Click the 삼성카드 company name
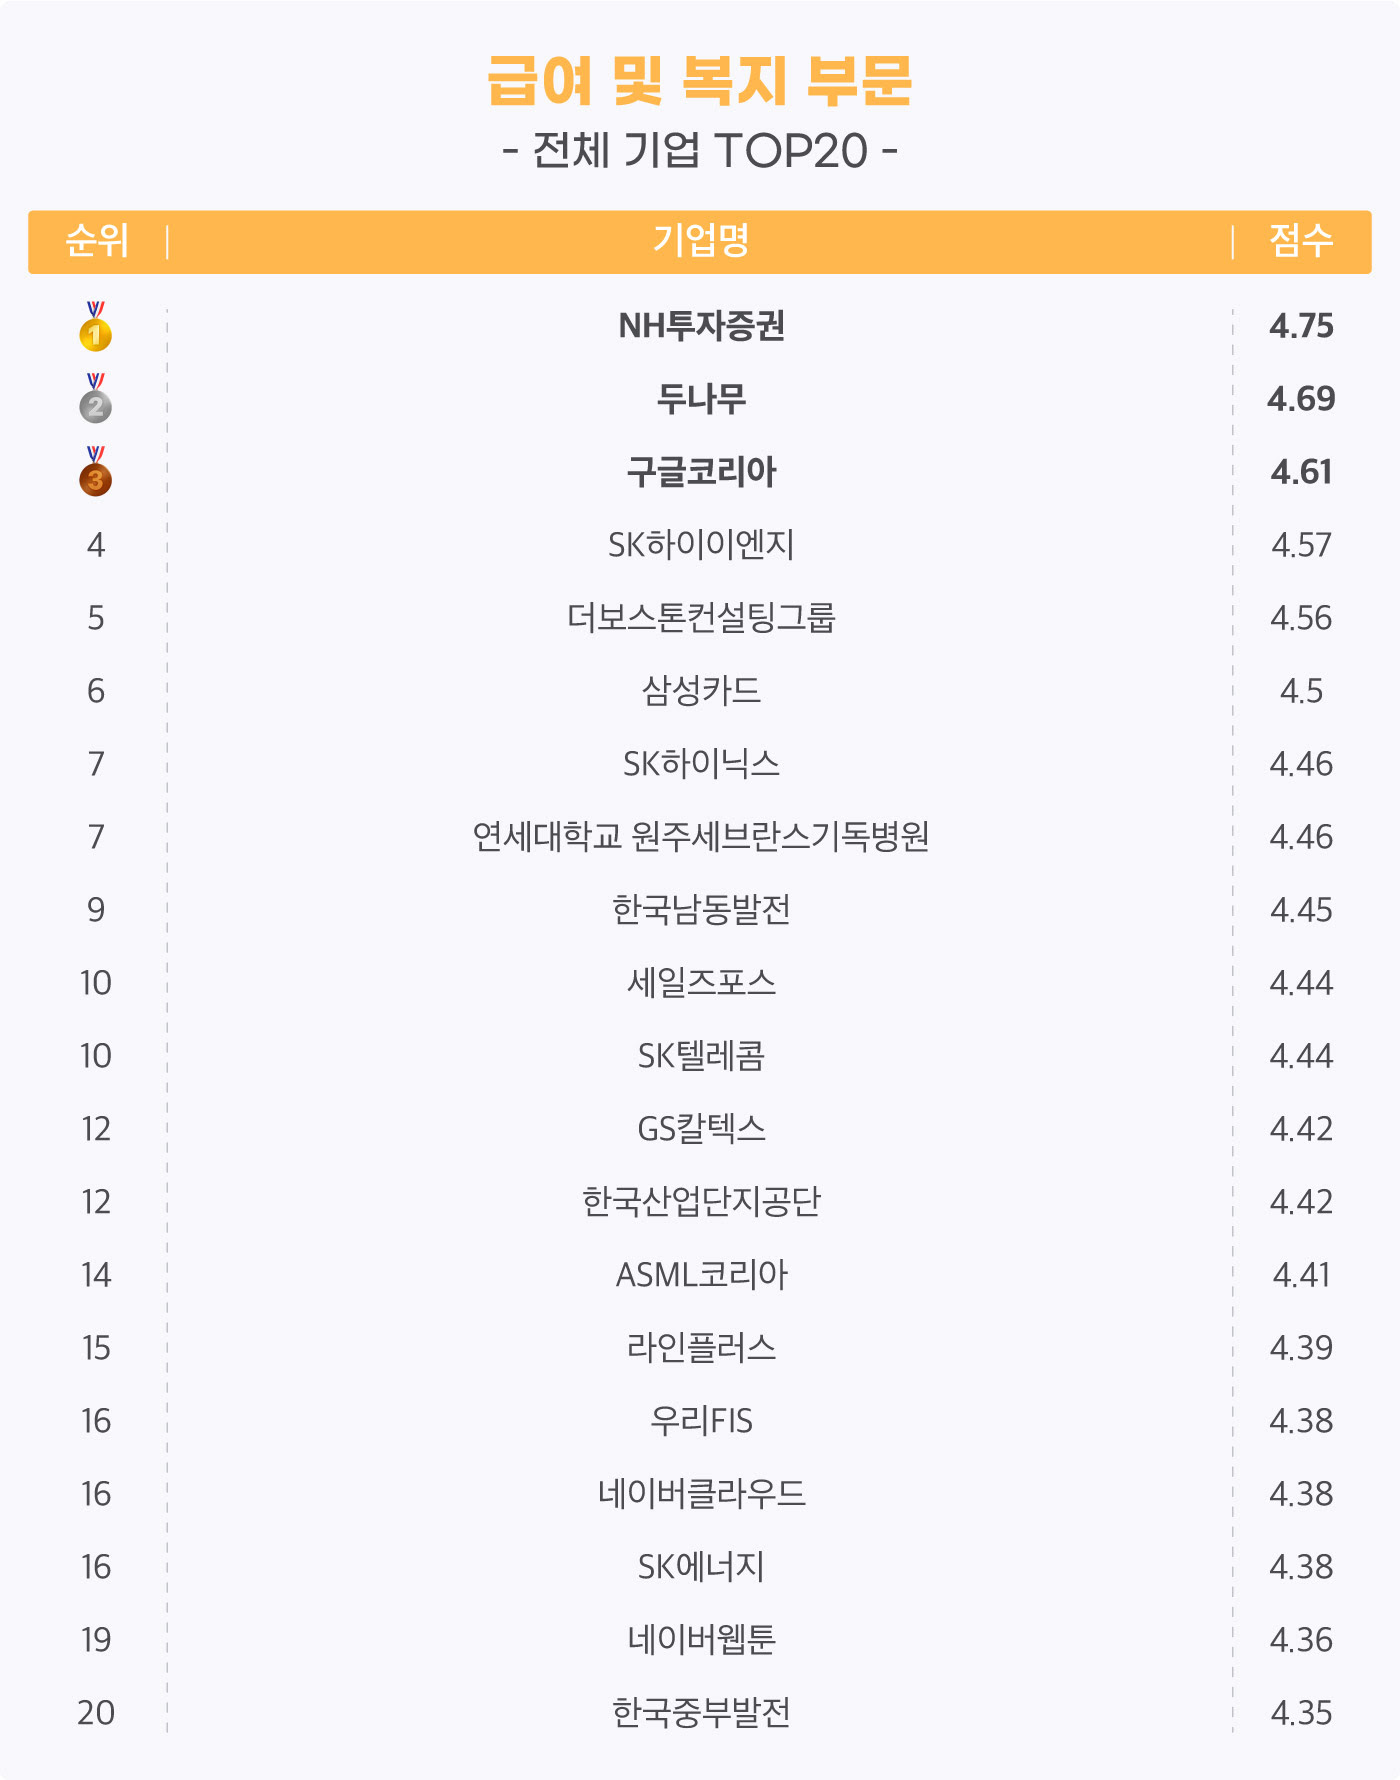This screenshot has width=1400, height=1780. tap(701, 691)
